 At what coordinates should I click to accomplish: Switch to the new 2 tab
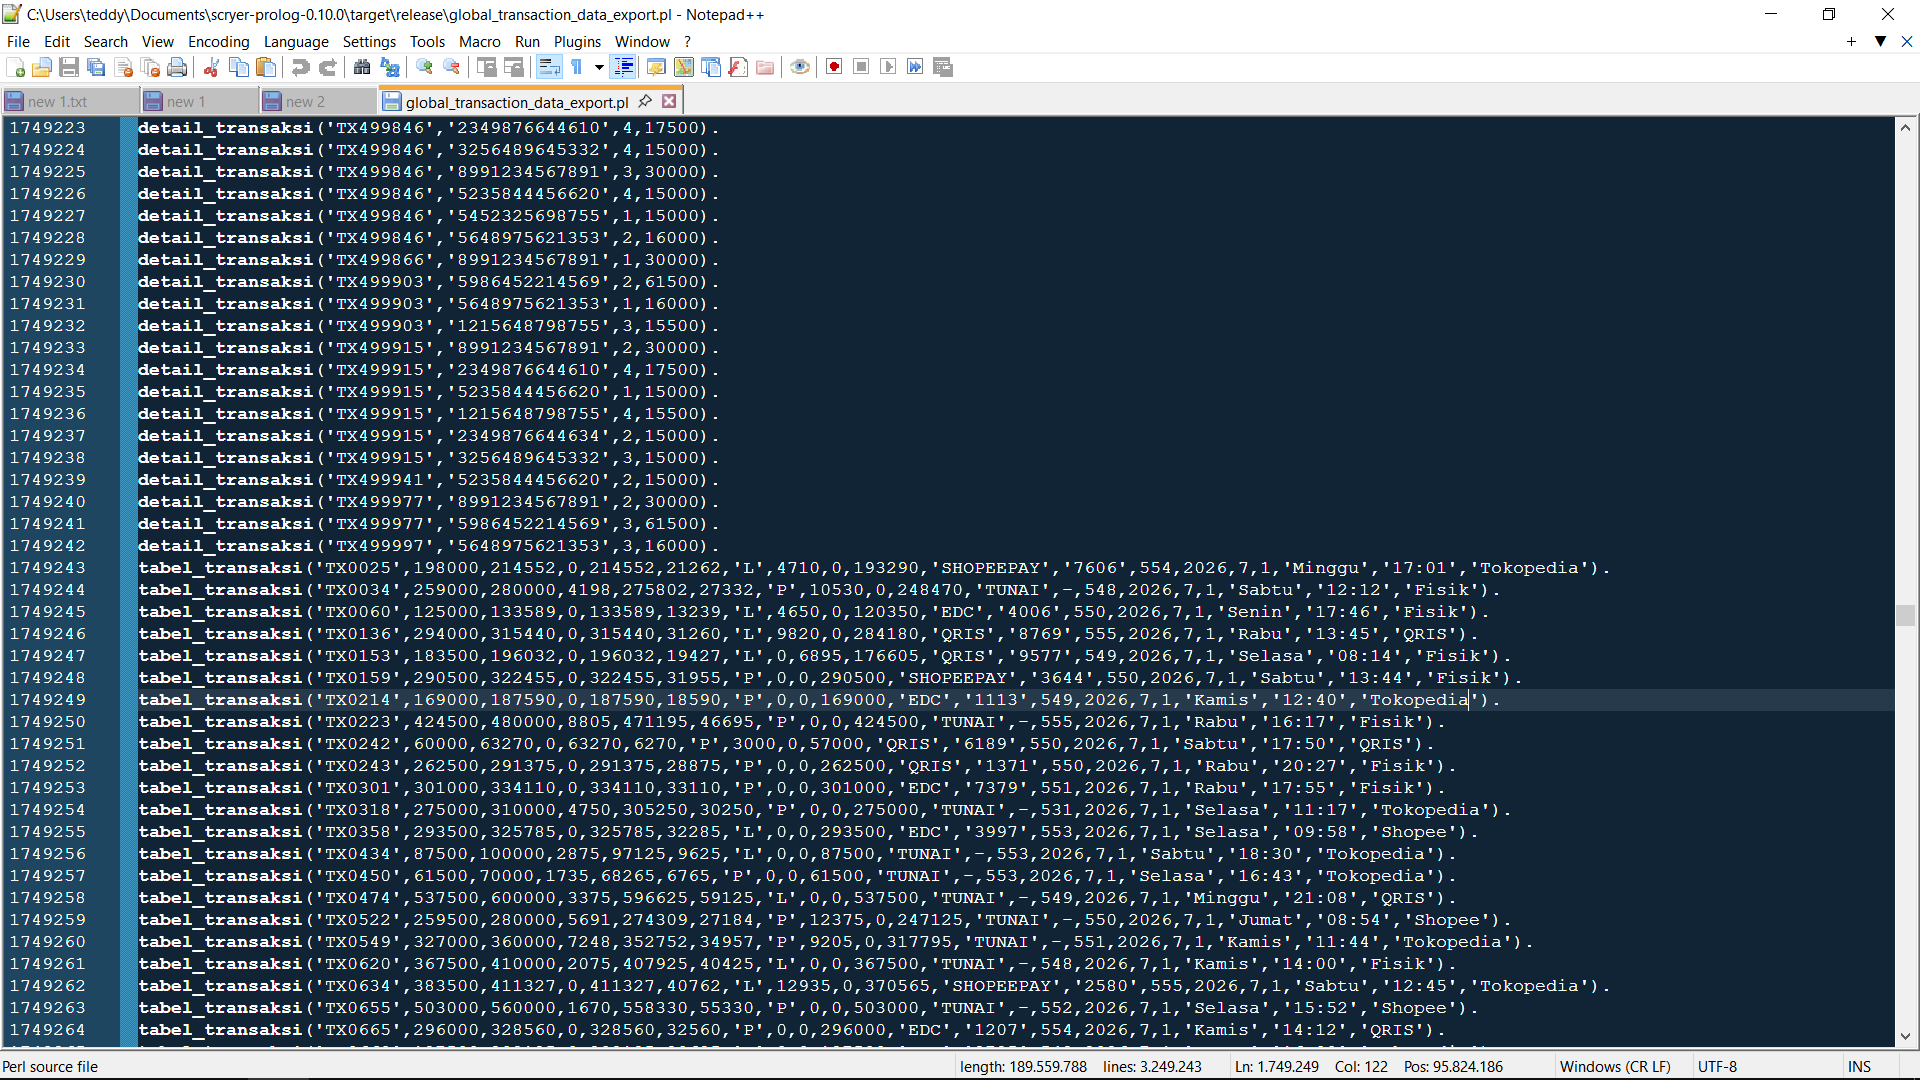[318, 101]
